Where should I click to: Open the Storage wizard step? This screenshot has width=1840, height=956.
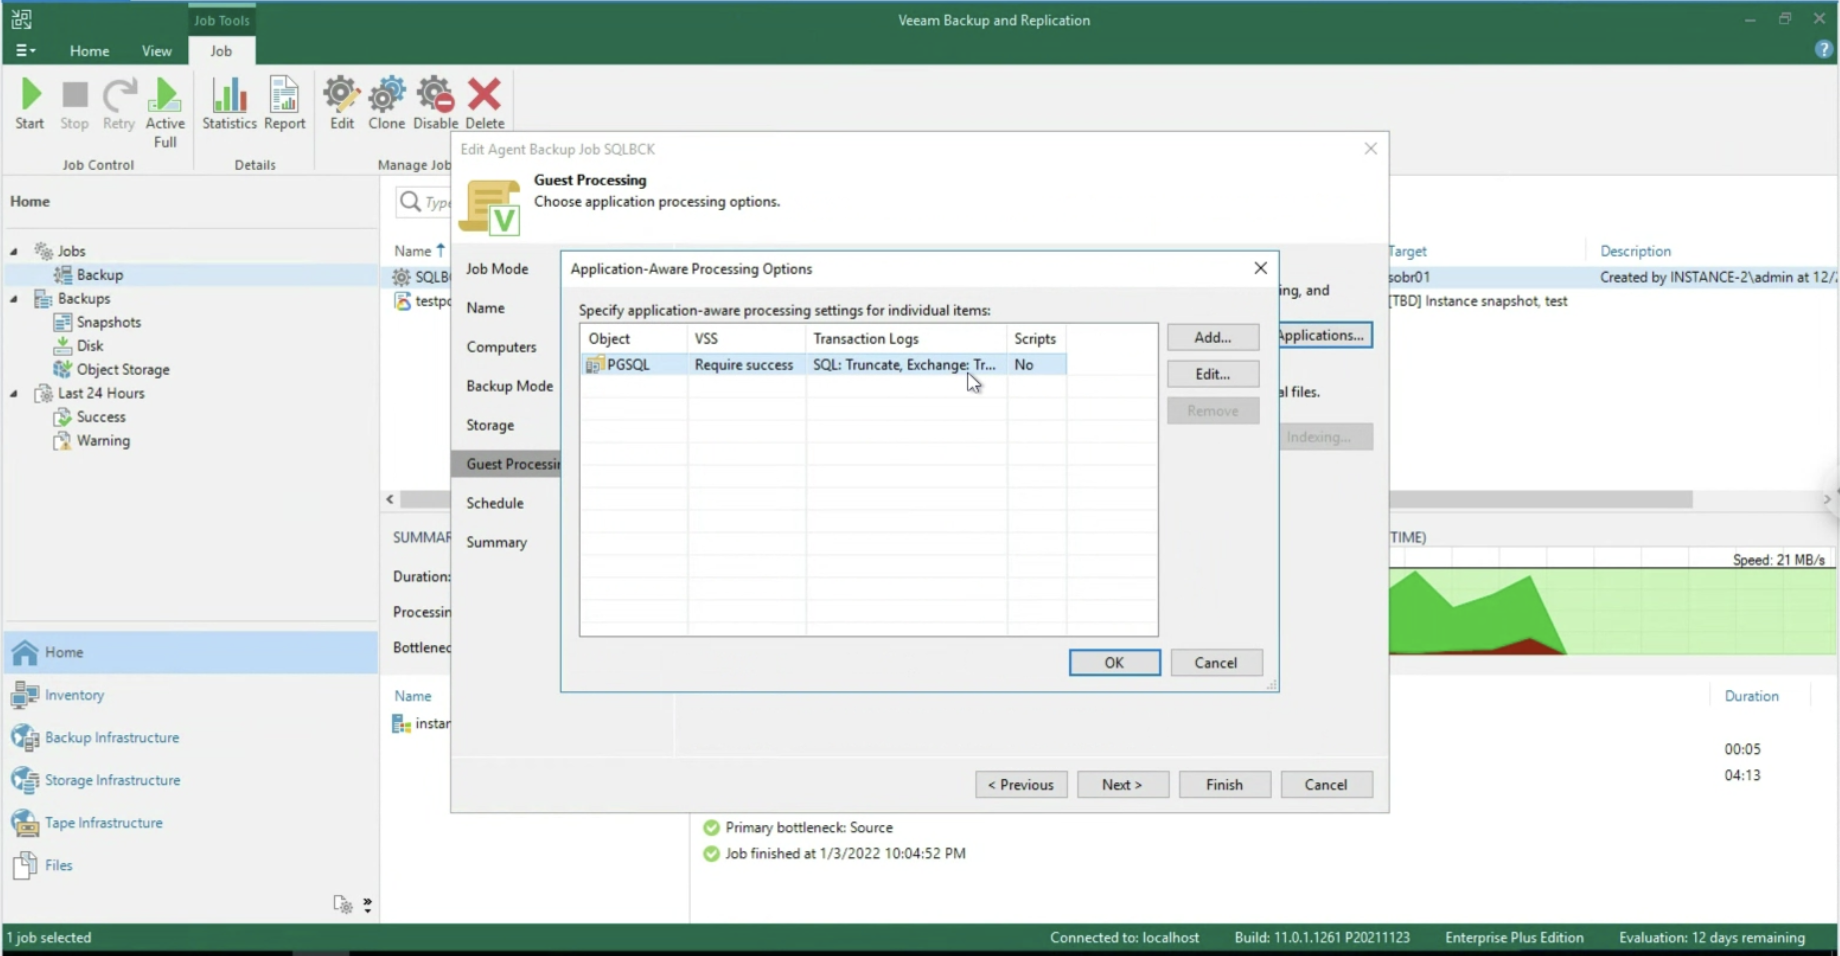pyautogui.click(x=490, y=425)
